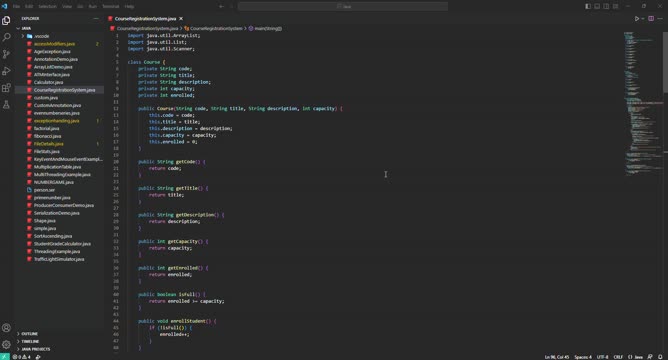Toggle Primary Side Bar layout icon
Viewport: 668px width, 360px height.
pos(588,6)
